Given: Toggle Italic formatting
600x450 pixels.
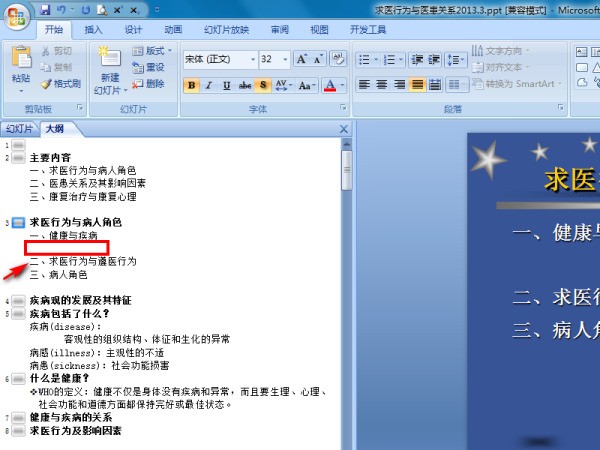Looking at the screenshot, I should coord(209,85).
